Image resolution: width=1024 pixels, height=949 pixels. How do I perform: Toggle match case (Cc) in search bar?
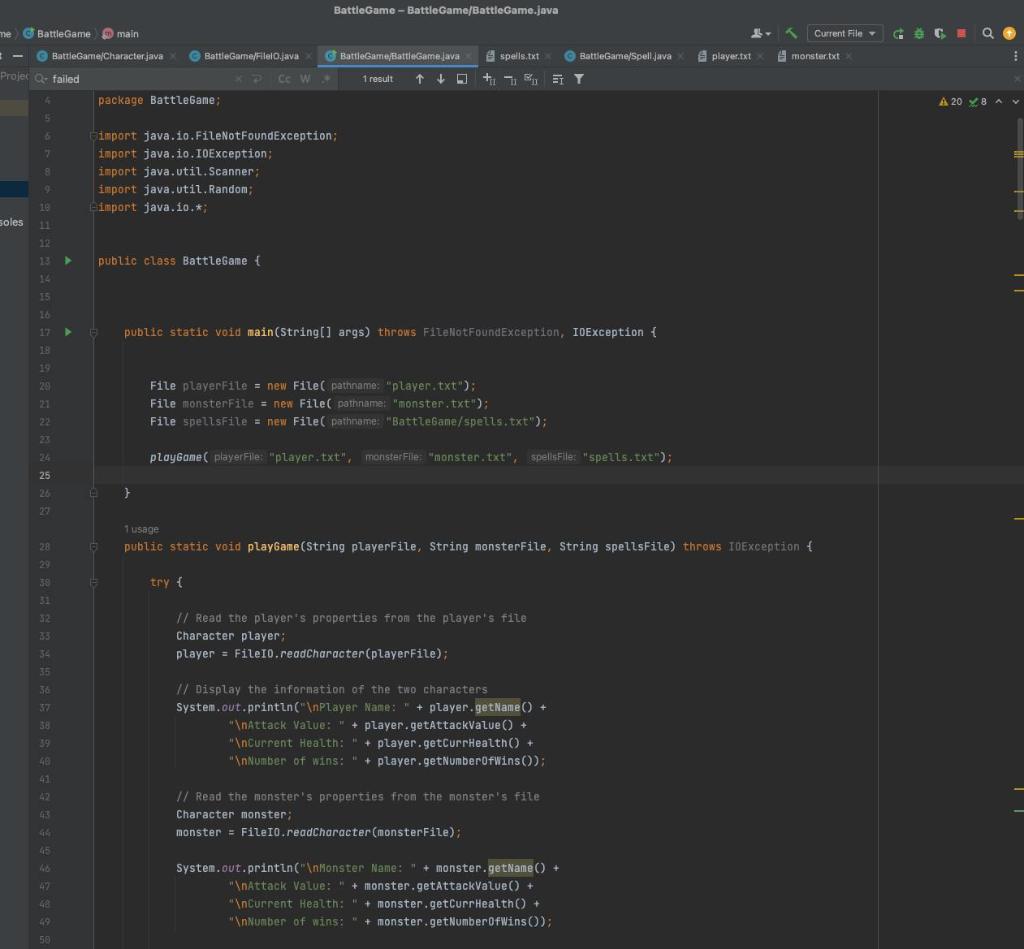coord(285,78)
